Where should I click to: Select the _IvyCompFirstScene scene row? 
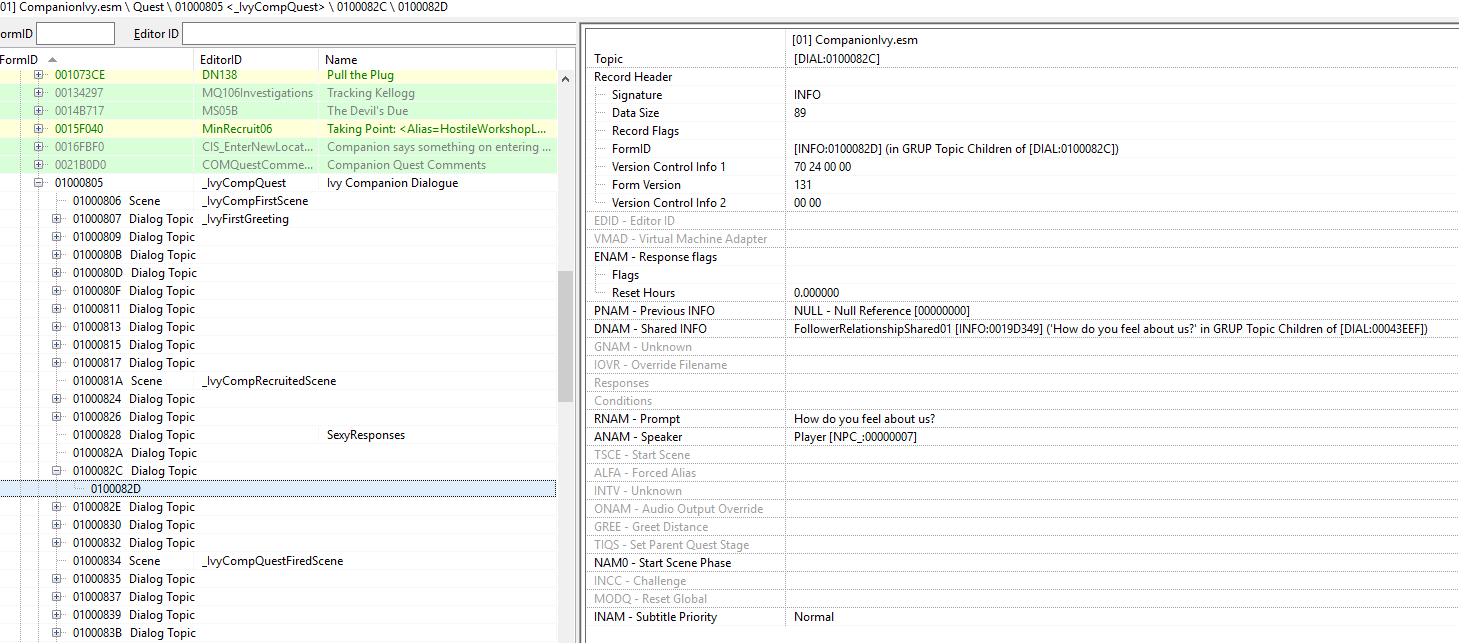278,201
